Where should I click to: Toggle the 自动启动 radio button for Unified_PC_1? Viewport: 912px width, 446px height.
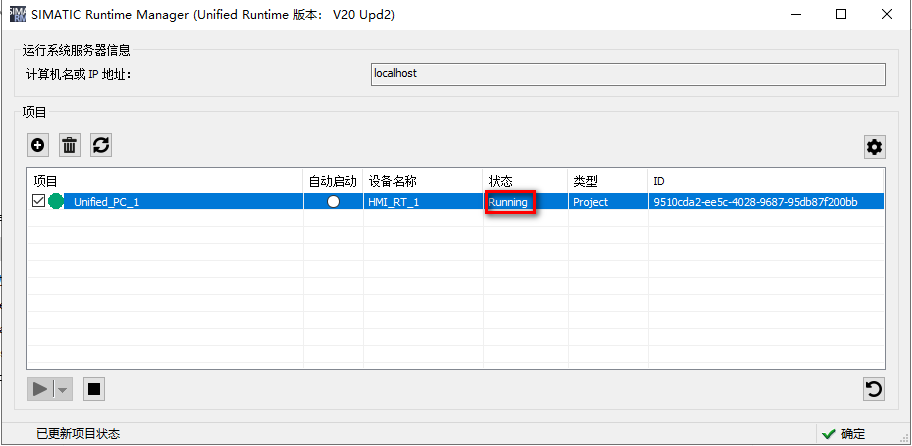[x=333, y=202]
